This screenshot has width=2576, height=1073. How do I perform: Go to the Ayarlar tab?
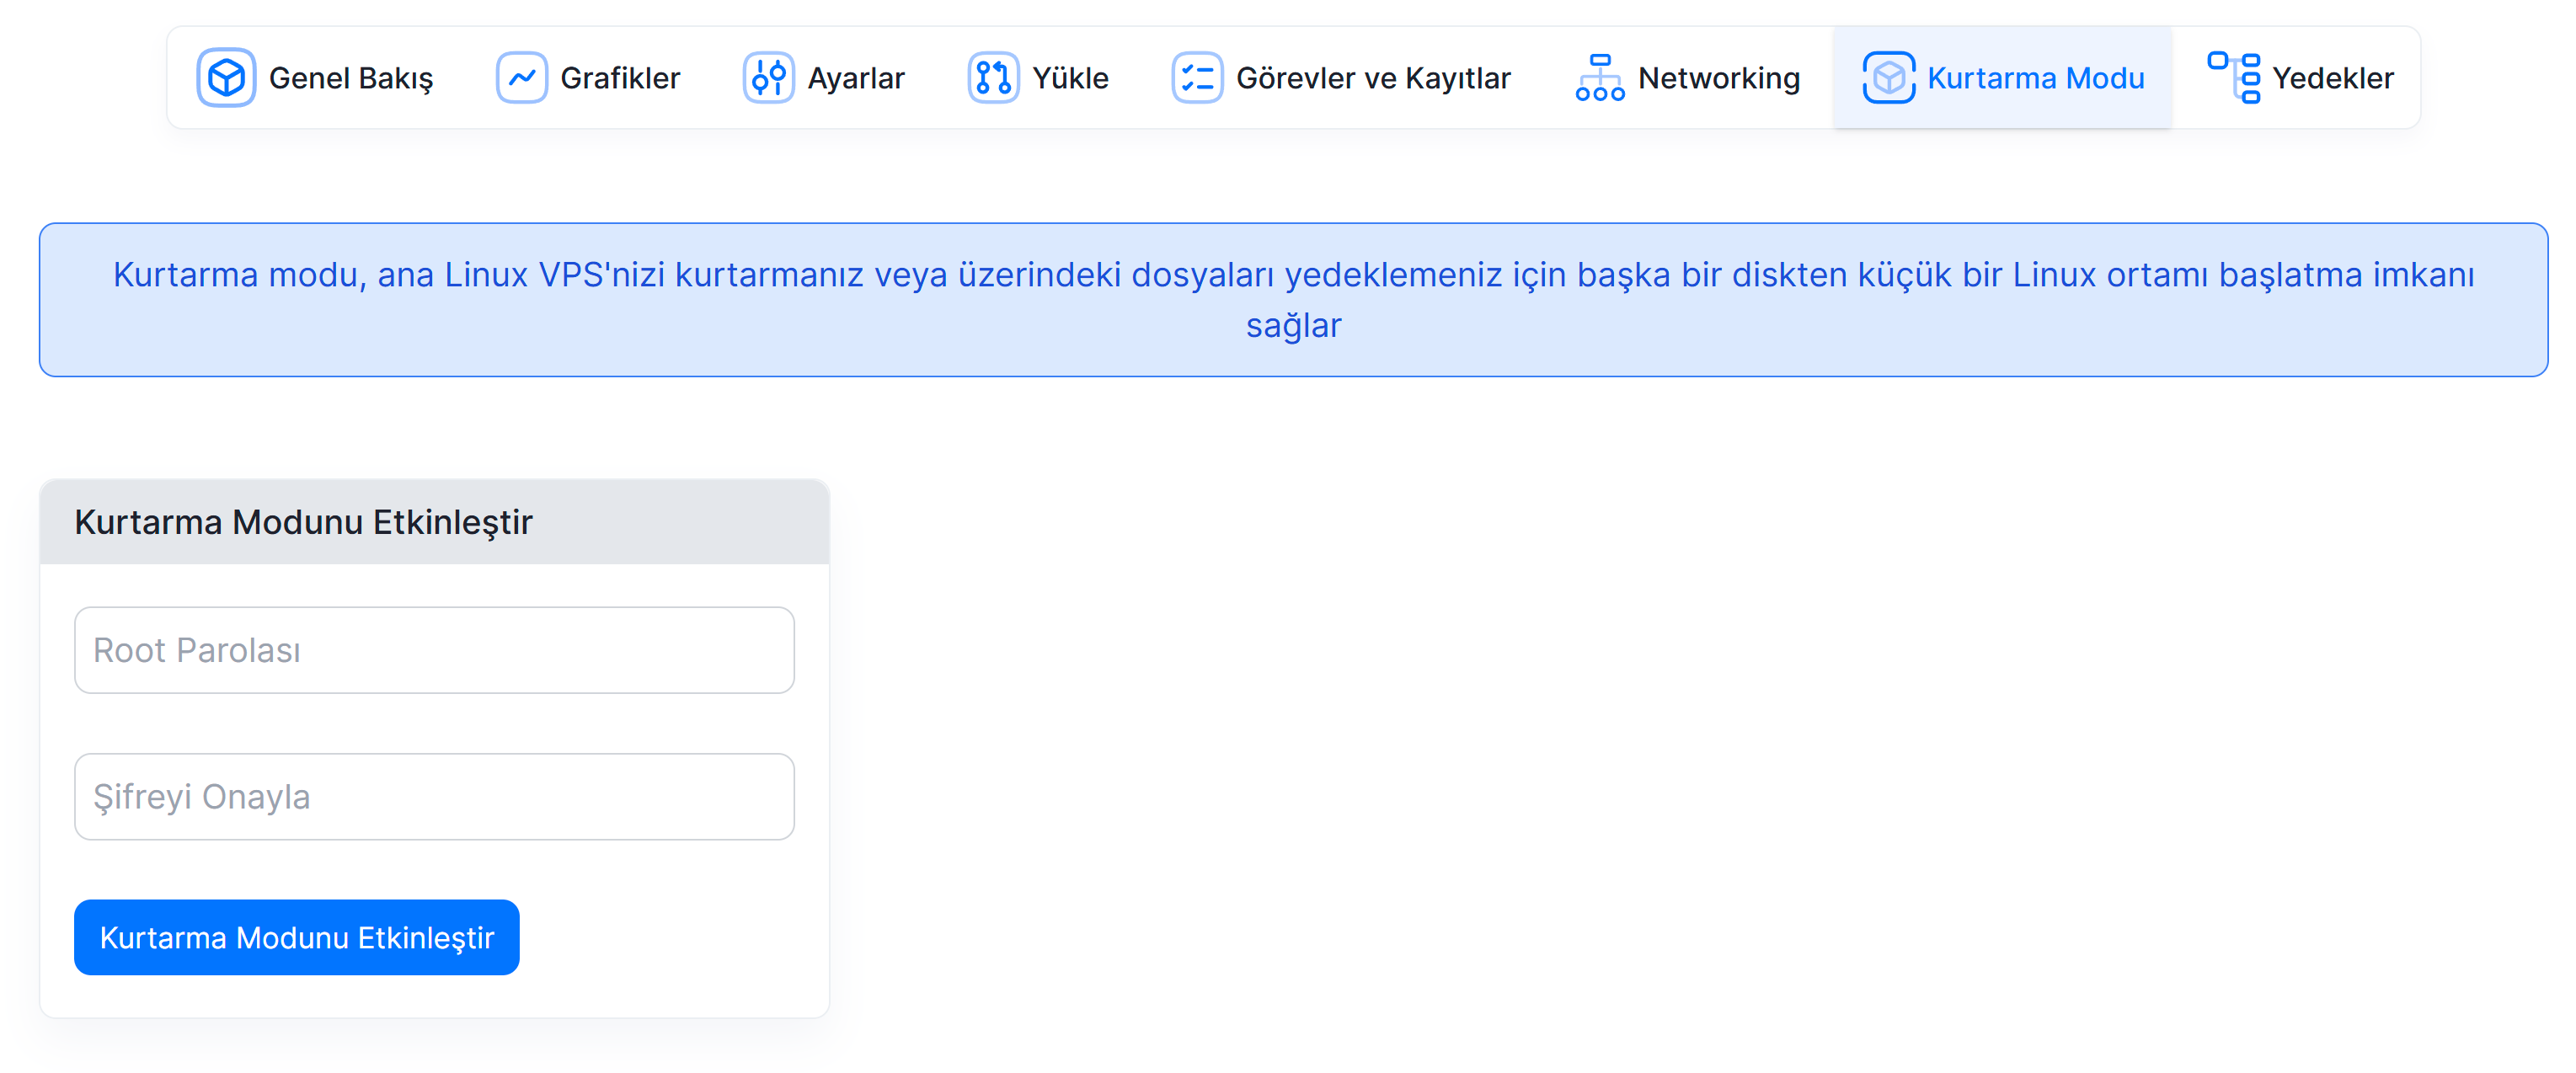pos(824,78)
